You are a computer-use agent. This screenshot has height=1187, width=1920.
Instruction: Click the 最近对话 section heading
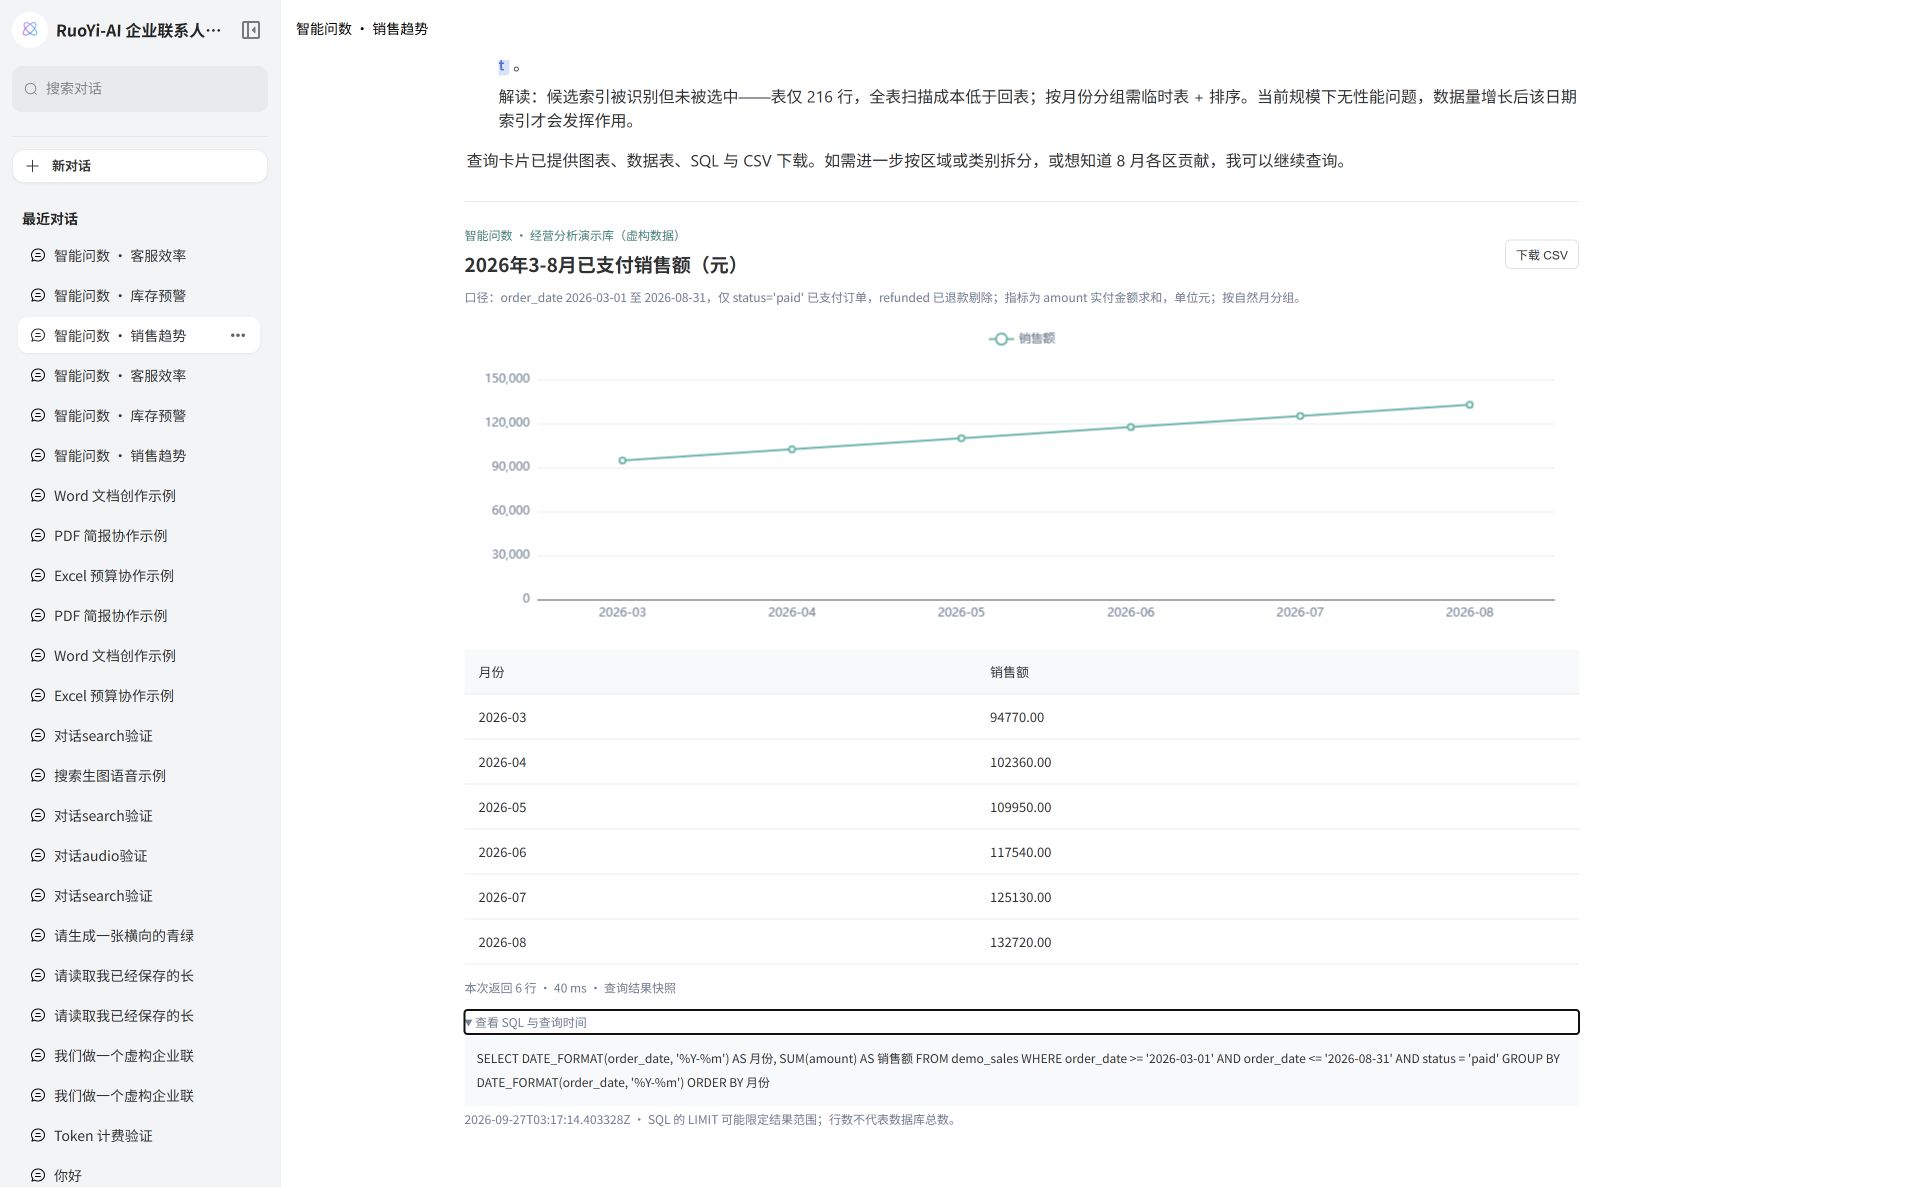pyautogui.click(x=50, y=219)
